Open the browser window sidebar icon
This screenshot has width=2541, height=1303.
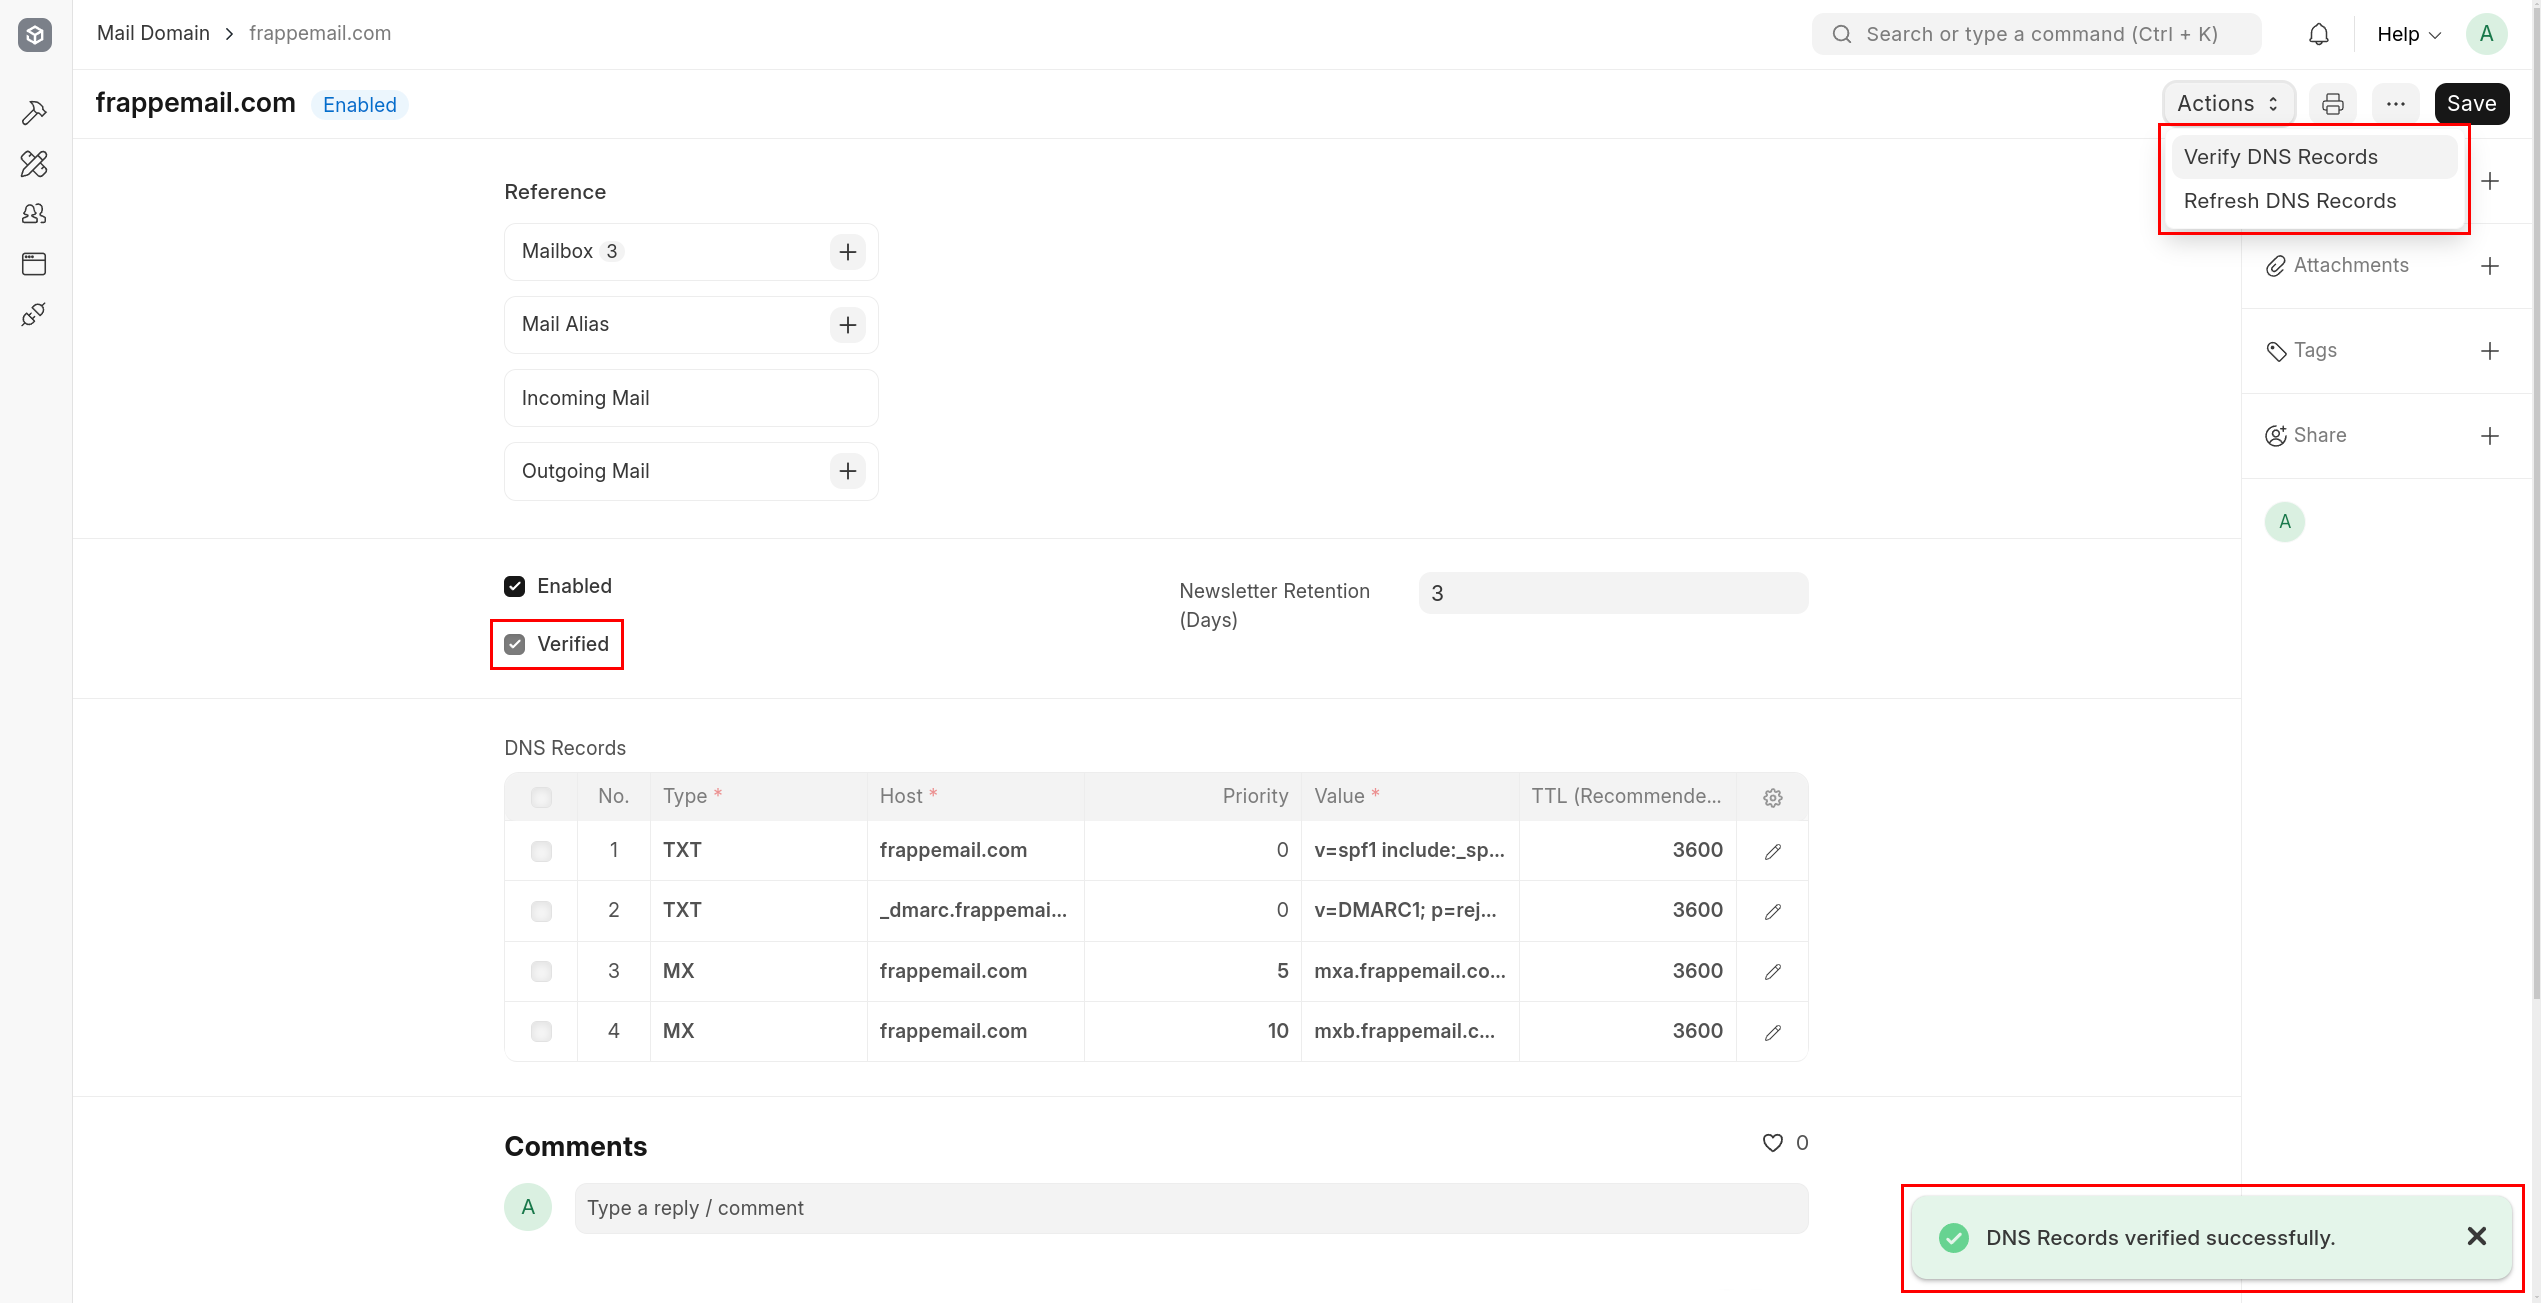coord(34,264)
